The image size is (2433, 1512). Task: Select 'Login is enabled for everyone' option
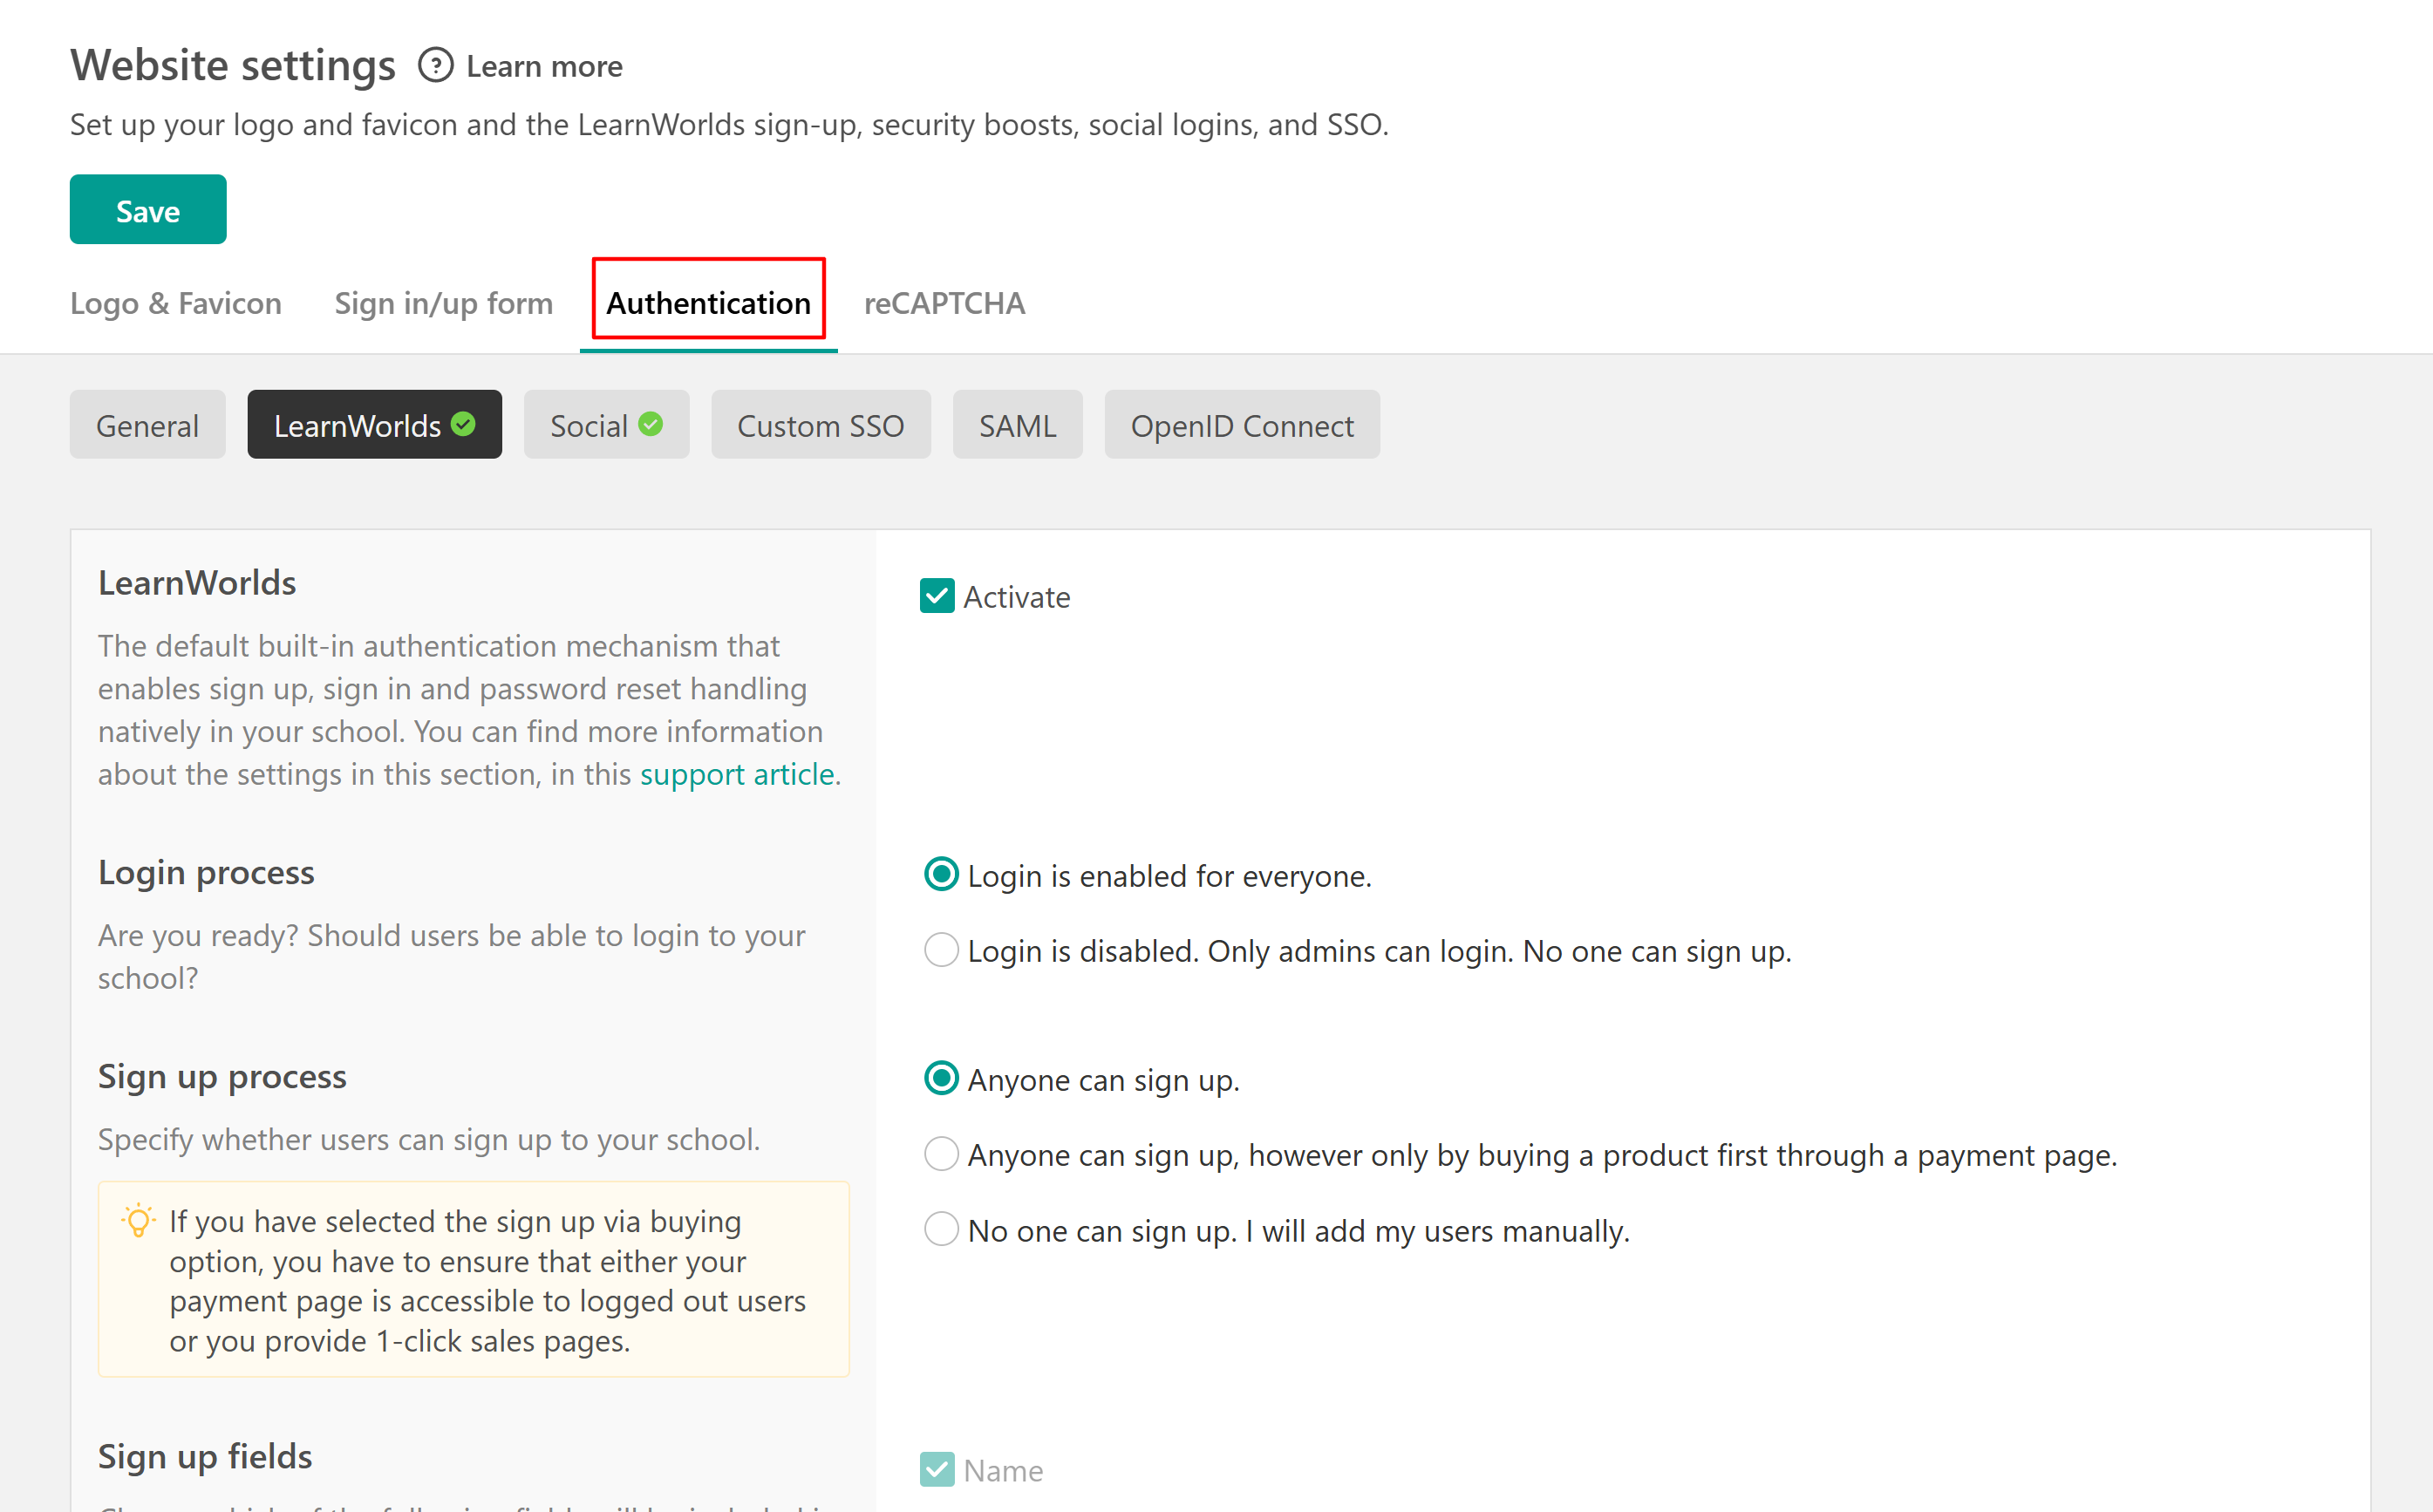[941, 875]
